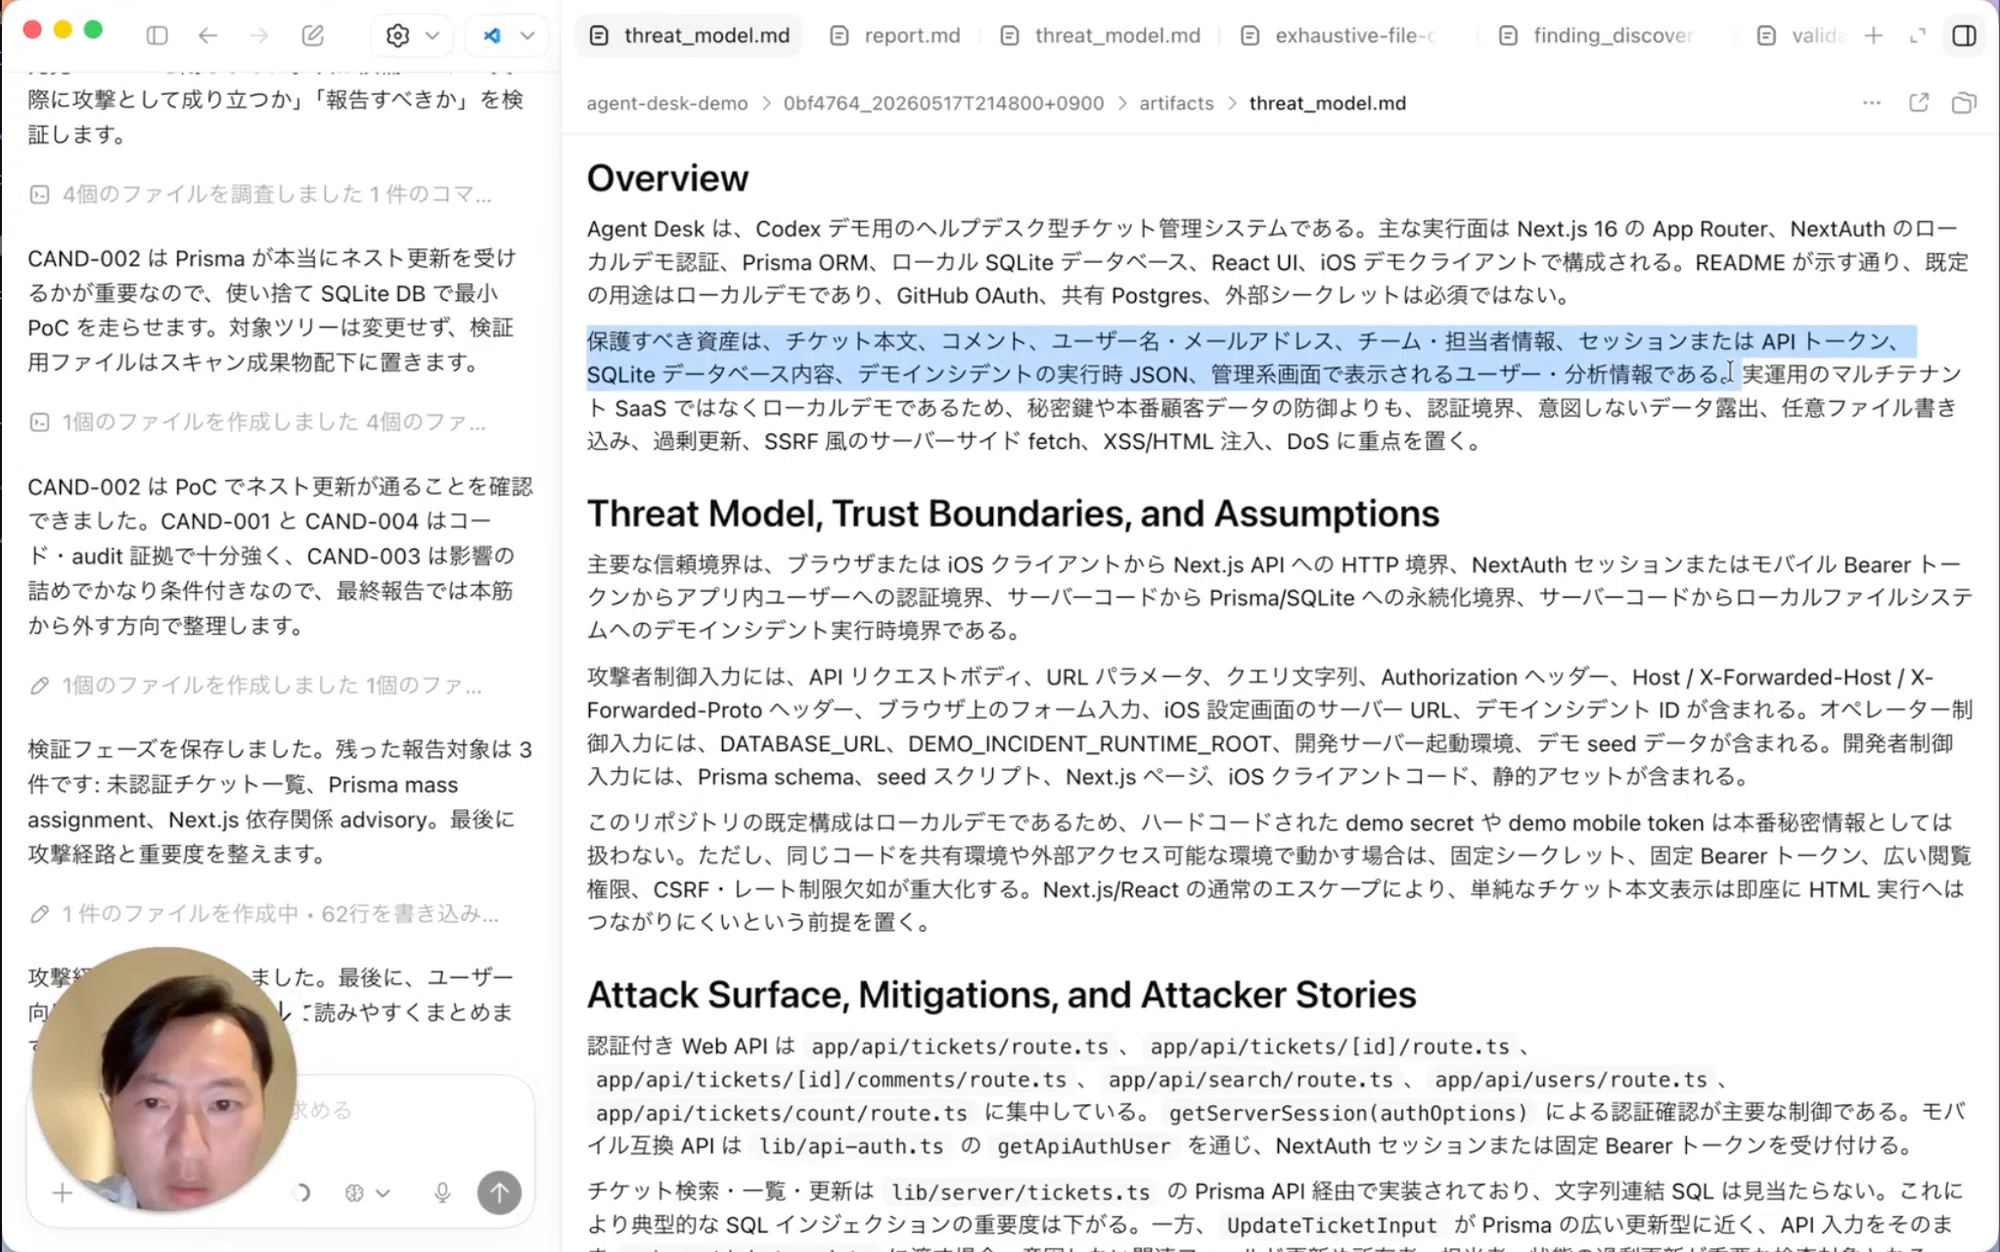Expand '4個のファイルを調査しました' step
Image resolution: width=2000 pixels, height=1252 pixels.
coord(261,194)
